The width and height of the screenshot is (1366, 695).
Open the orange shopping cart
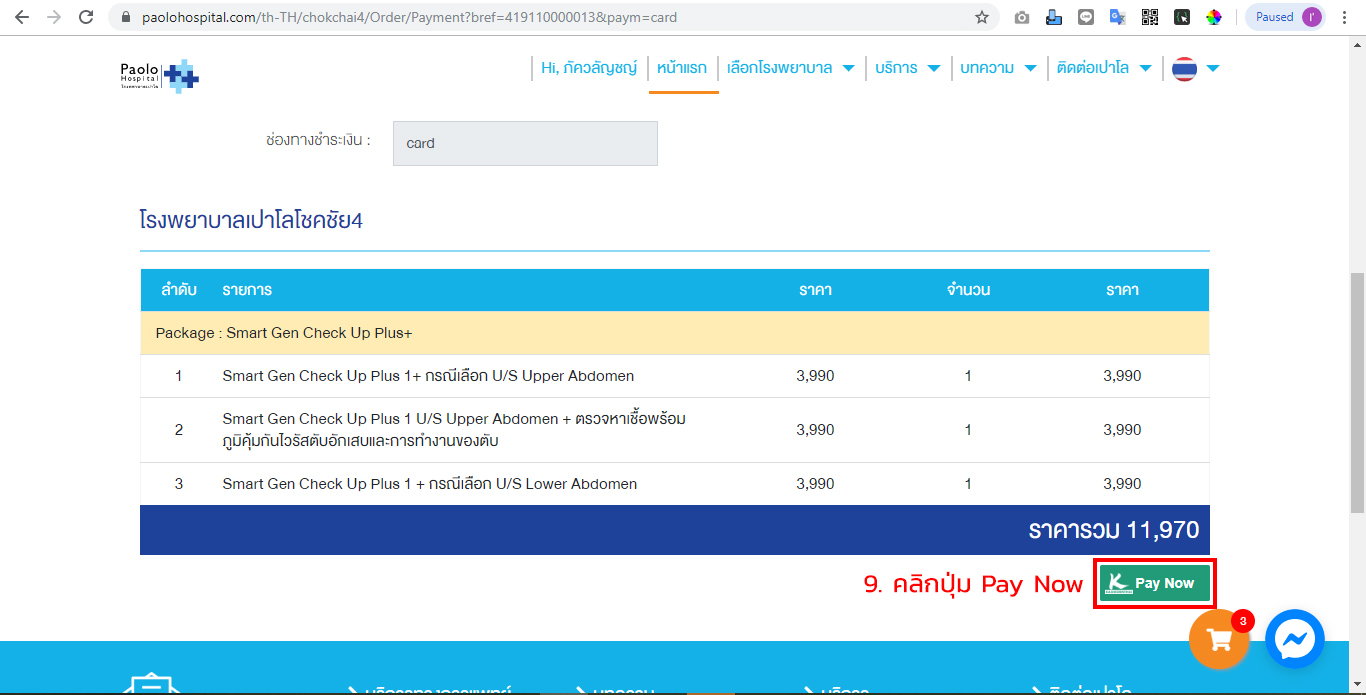[x=1219, y=639]
